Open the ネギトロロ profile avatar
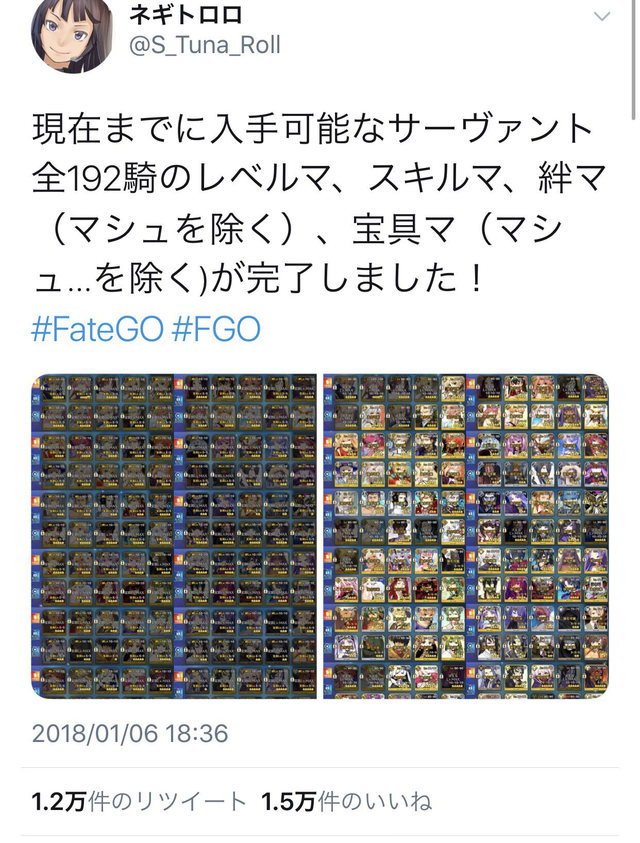The height and width of the screenshot is (843, 640). [72, 35]
